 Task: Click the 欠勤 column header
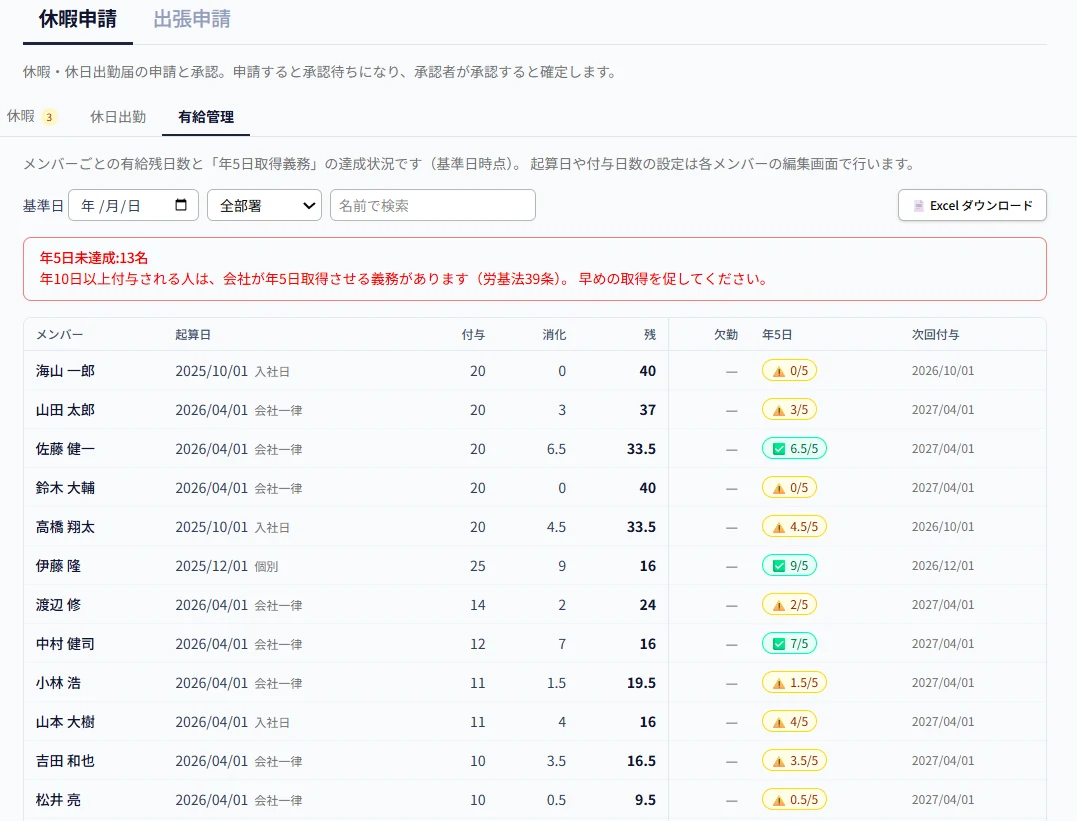click(x=726, y=335)
